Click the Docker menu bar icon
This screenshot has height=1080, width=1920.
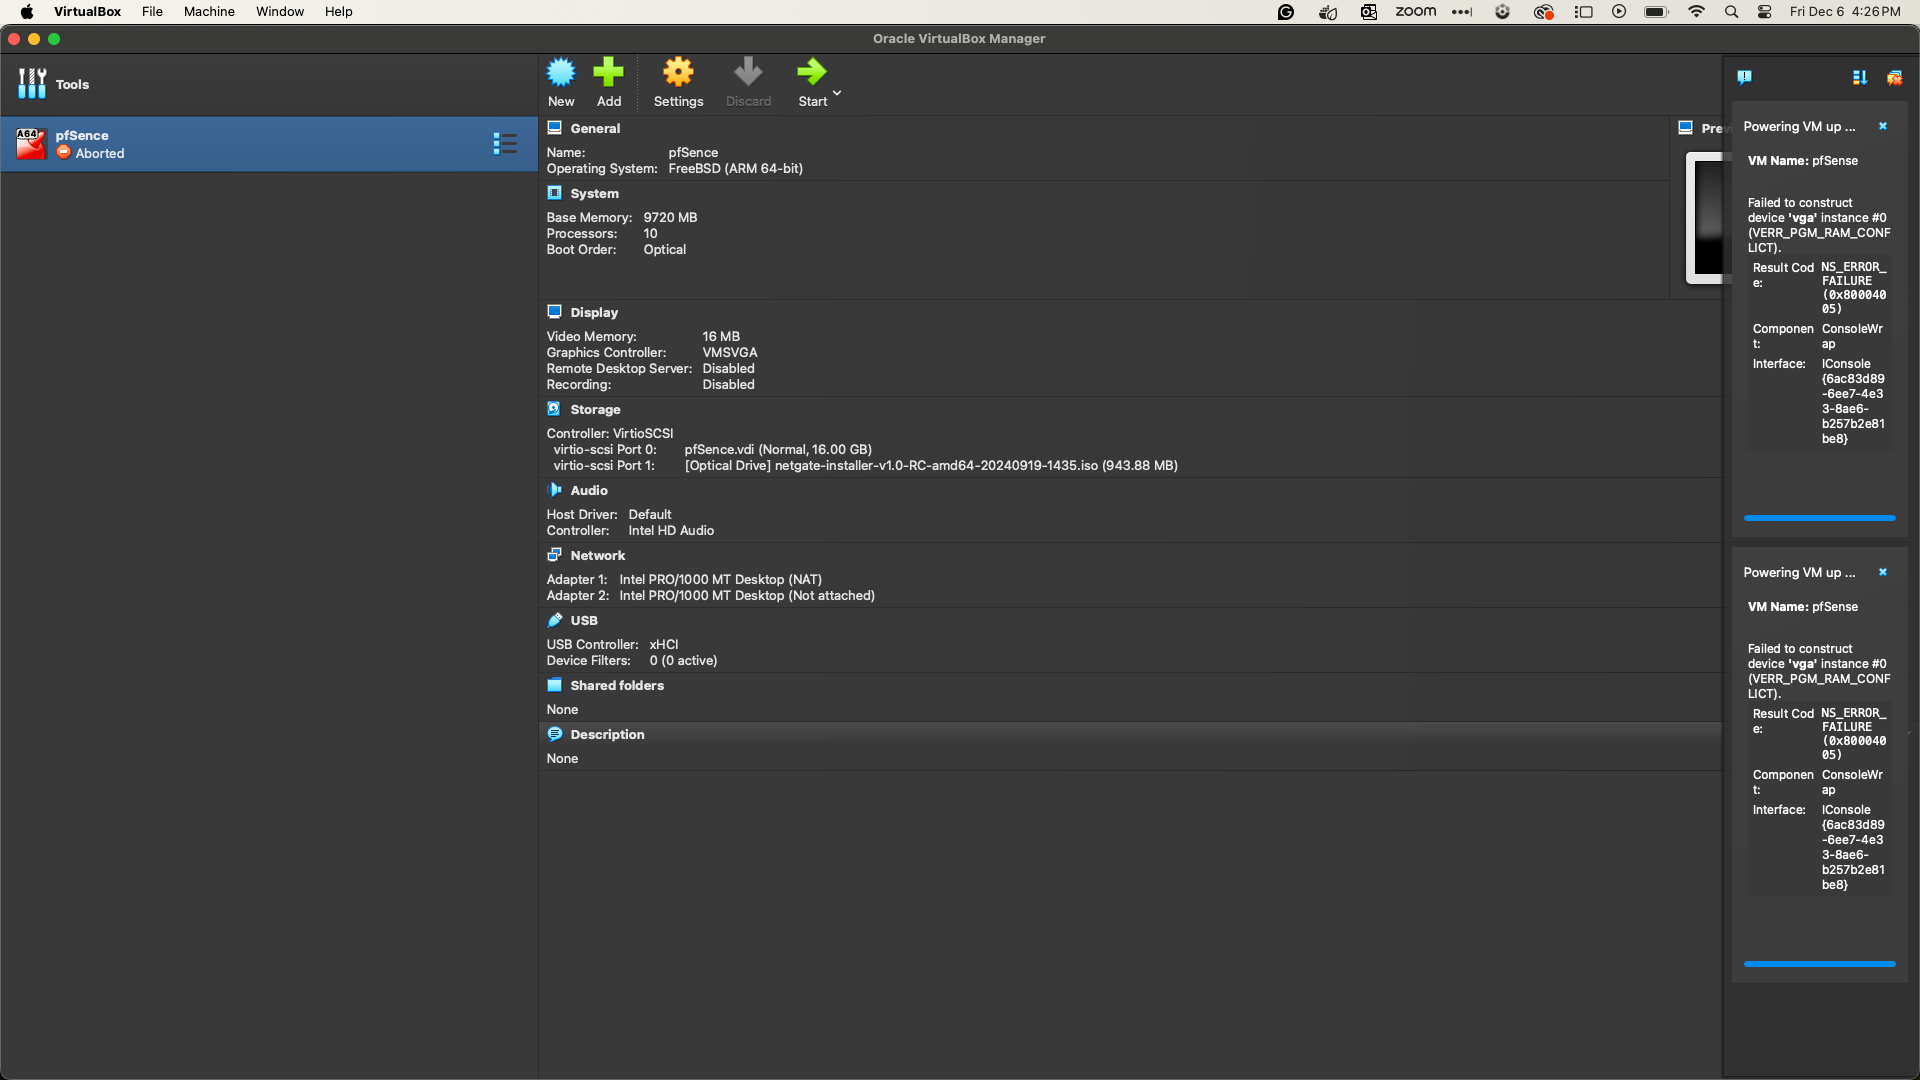(x=1328, y=11)
